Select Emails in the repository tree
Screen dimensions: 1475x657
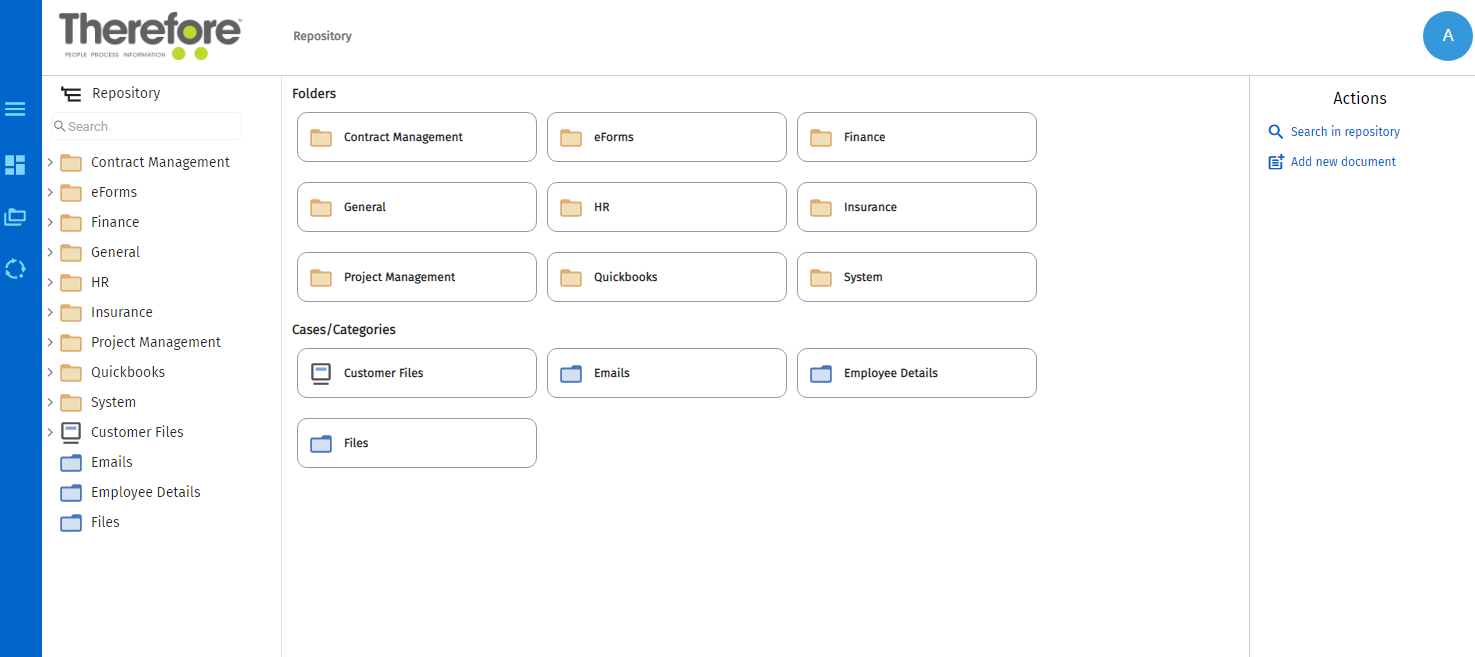click(x=111, y=462)
